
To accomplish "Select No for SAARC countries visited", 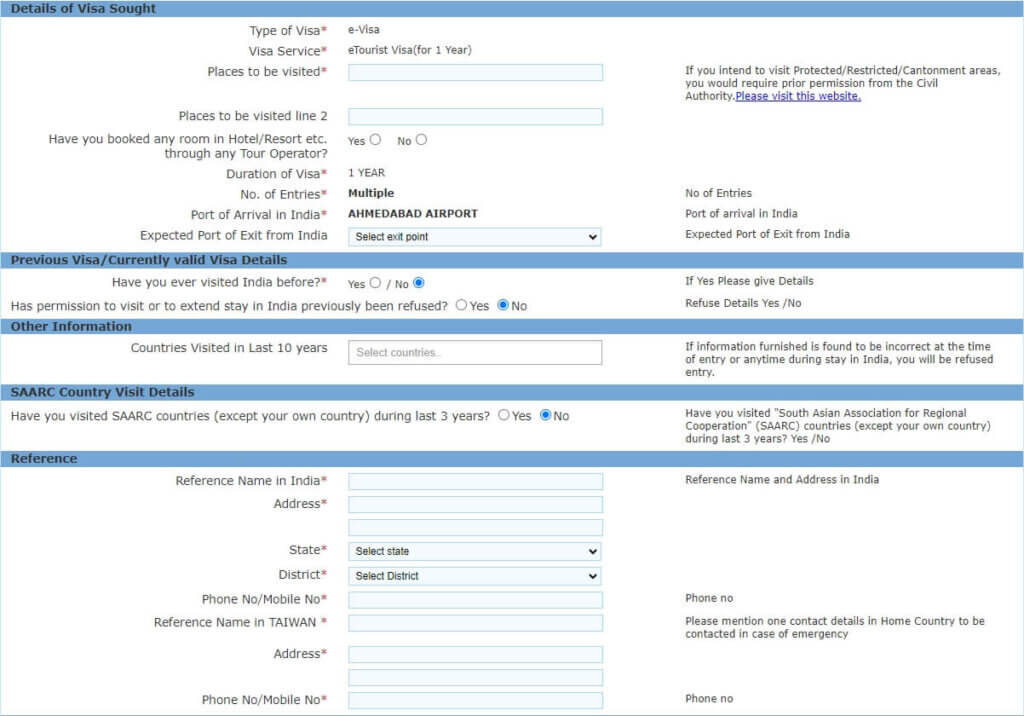I will 545,415.
